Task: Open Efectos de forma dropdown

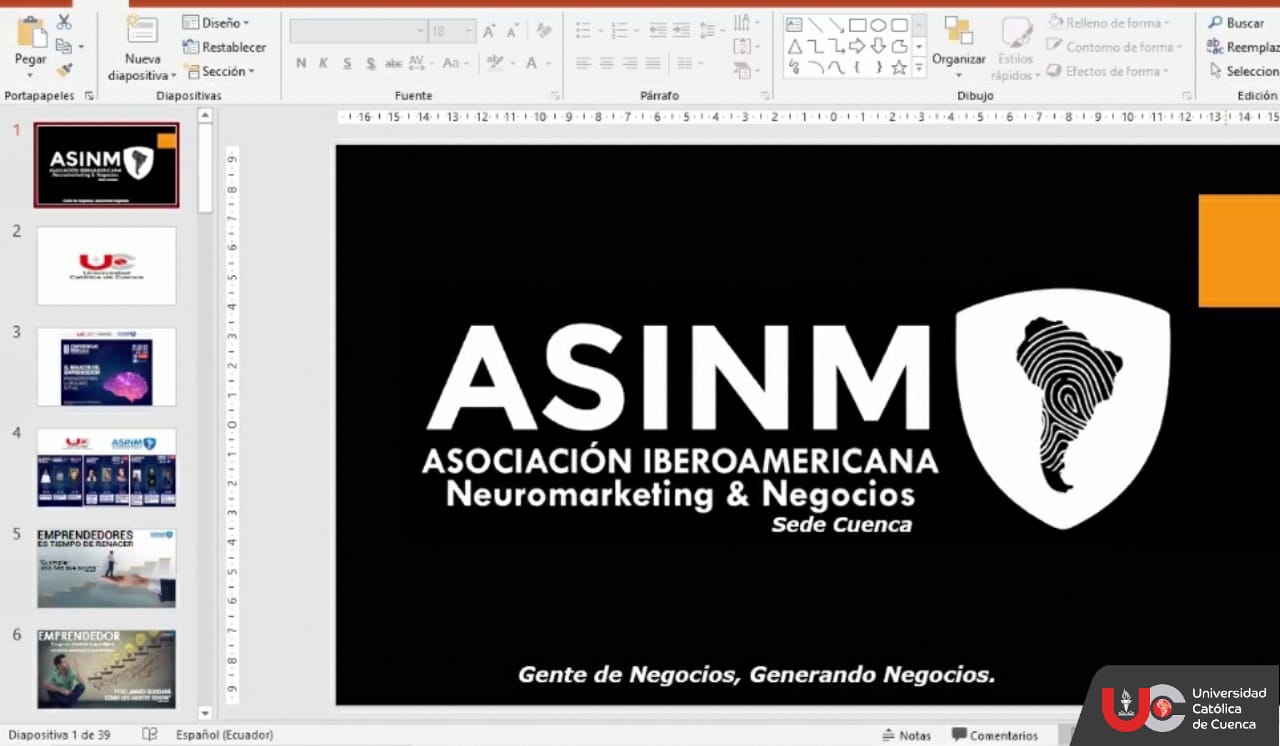Action: point(1107,71)
